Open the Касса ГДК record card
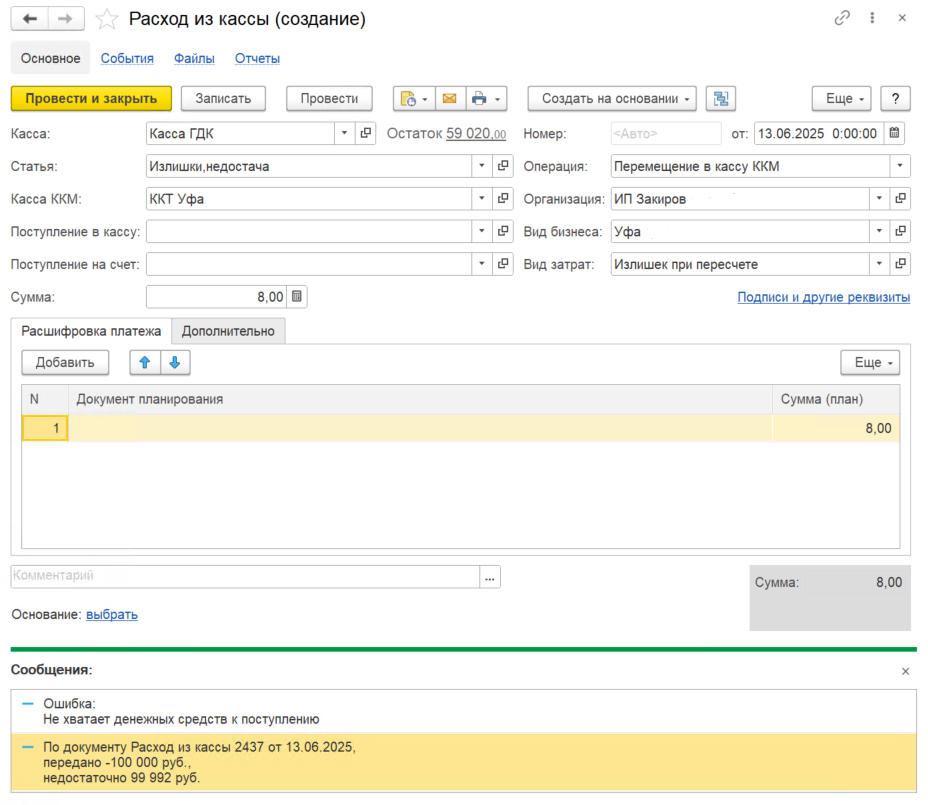Screen dimensions: 928x805 click(366, 133)
